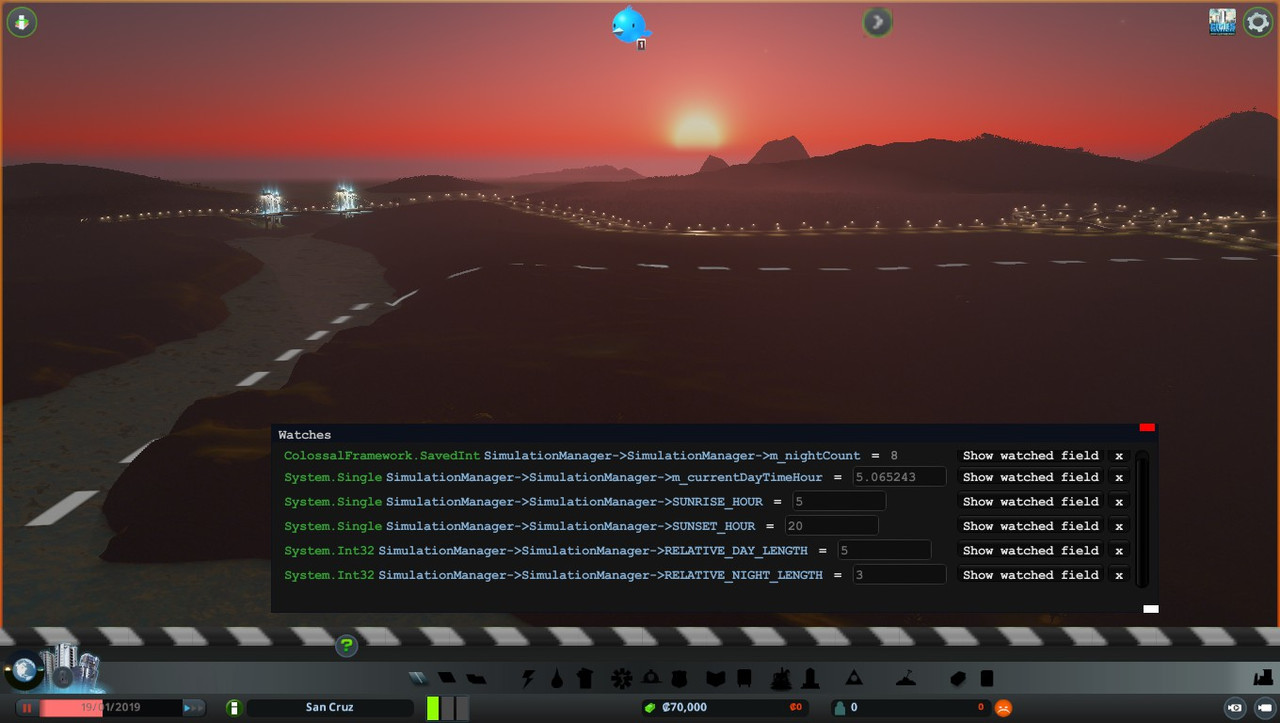This screenshot has height=723, width=1280.
Task: Click the Watches panel title
Action: [304, 435]
